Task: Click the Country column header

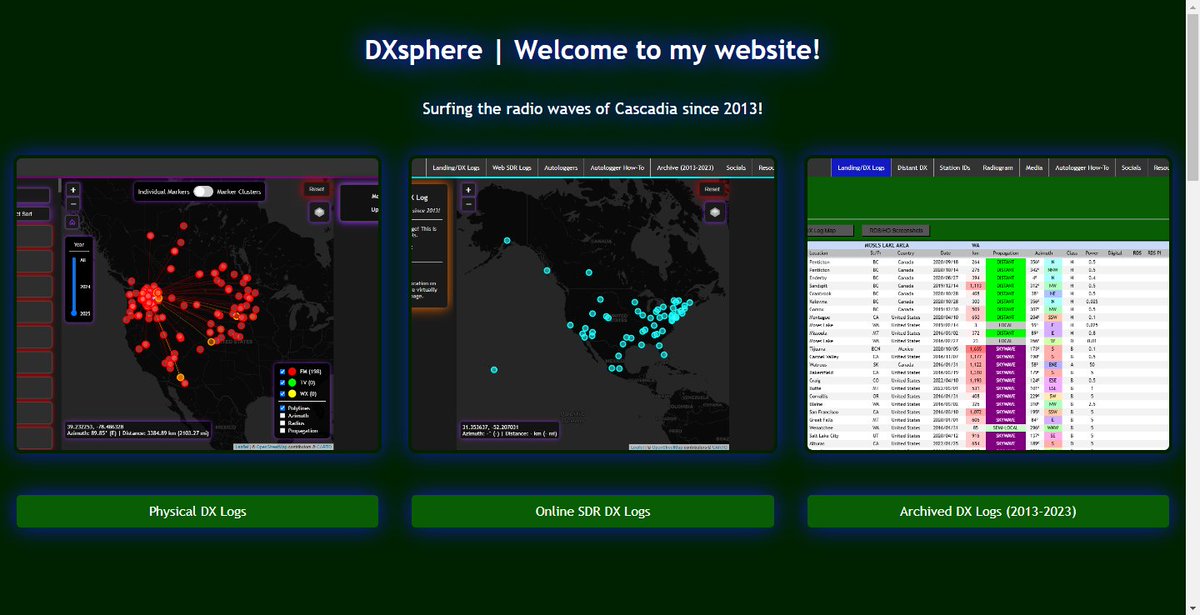Action: pos(905,253)
